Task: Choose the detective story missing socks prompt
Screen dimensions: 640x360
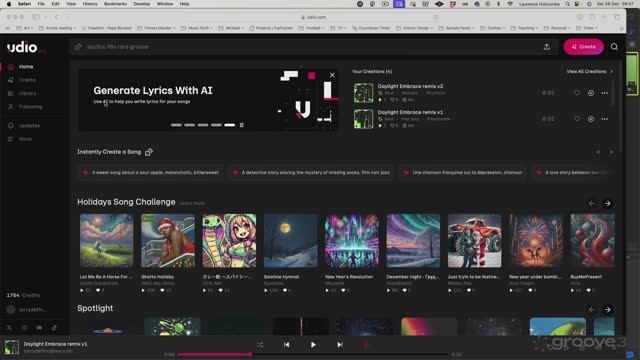Action: tap(311, 173)
